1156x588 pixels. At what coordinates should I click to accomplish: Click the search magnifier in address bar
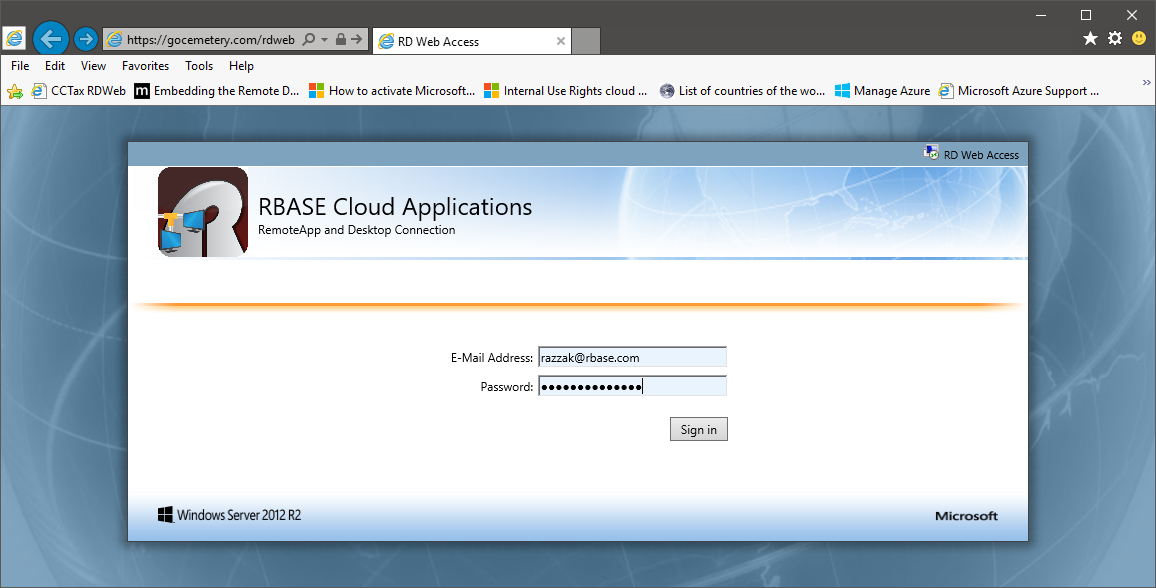pos(309,40)
